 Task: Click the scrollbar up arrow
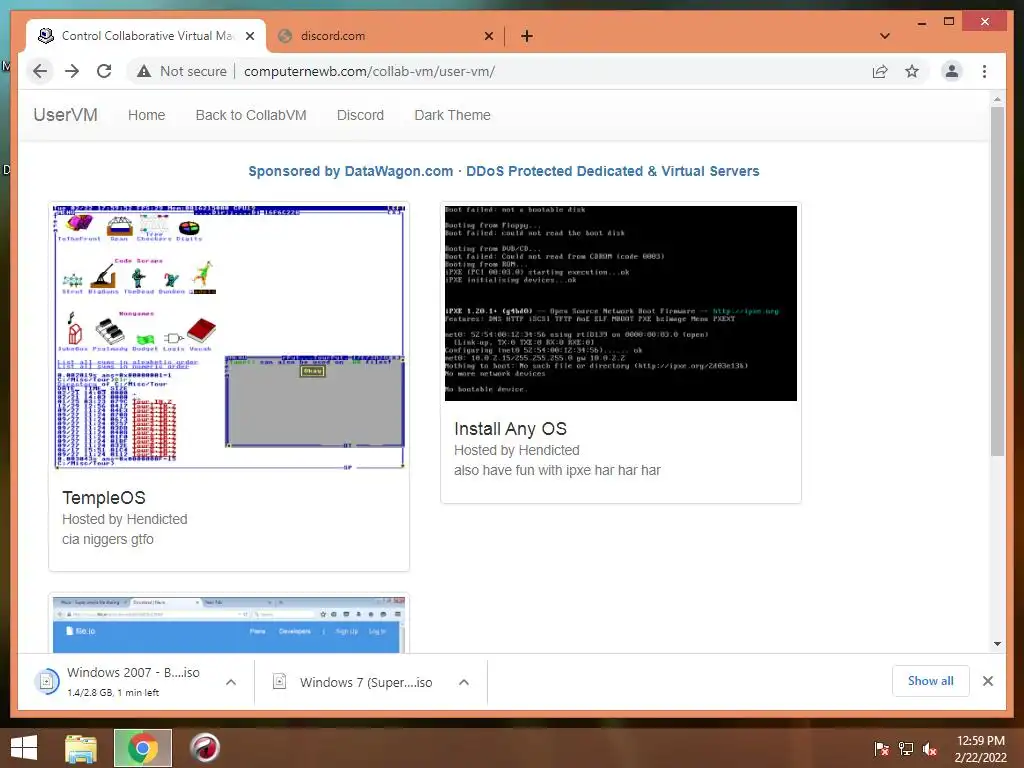click(997, 99)
